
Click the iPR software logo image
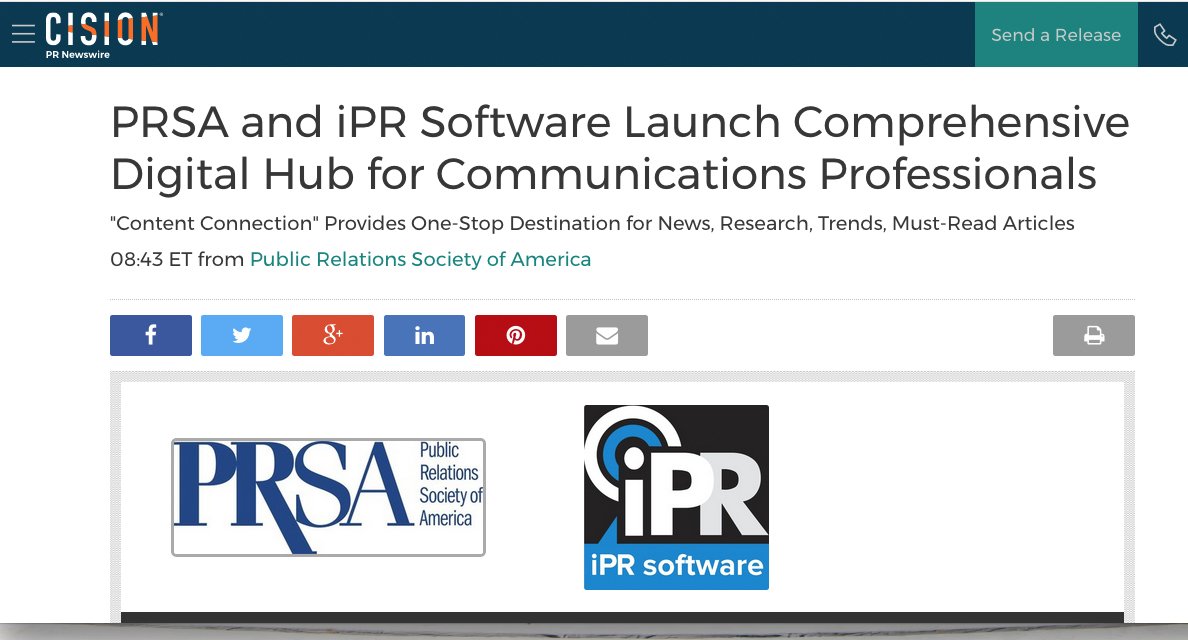tap(677, 497)
